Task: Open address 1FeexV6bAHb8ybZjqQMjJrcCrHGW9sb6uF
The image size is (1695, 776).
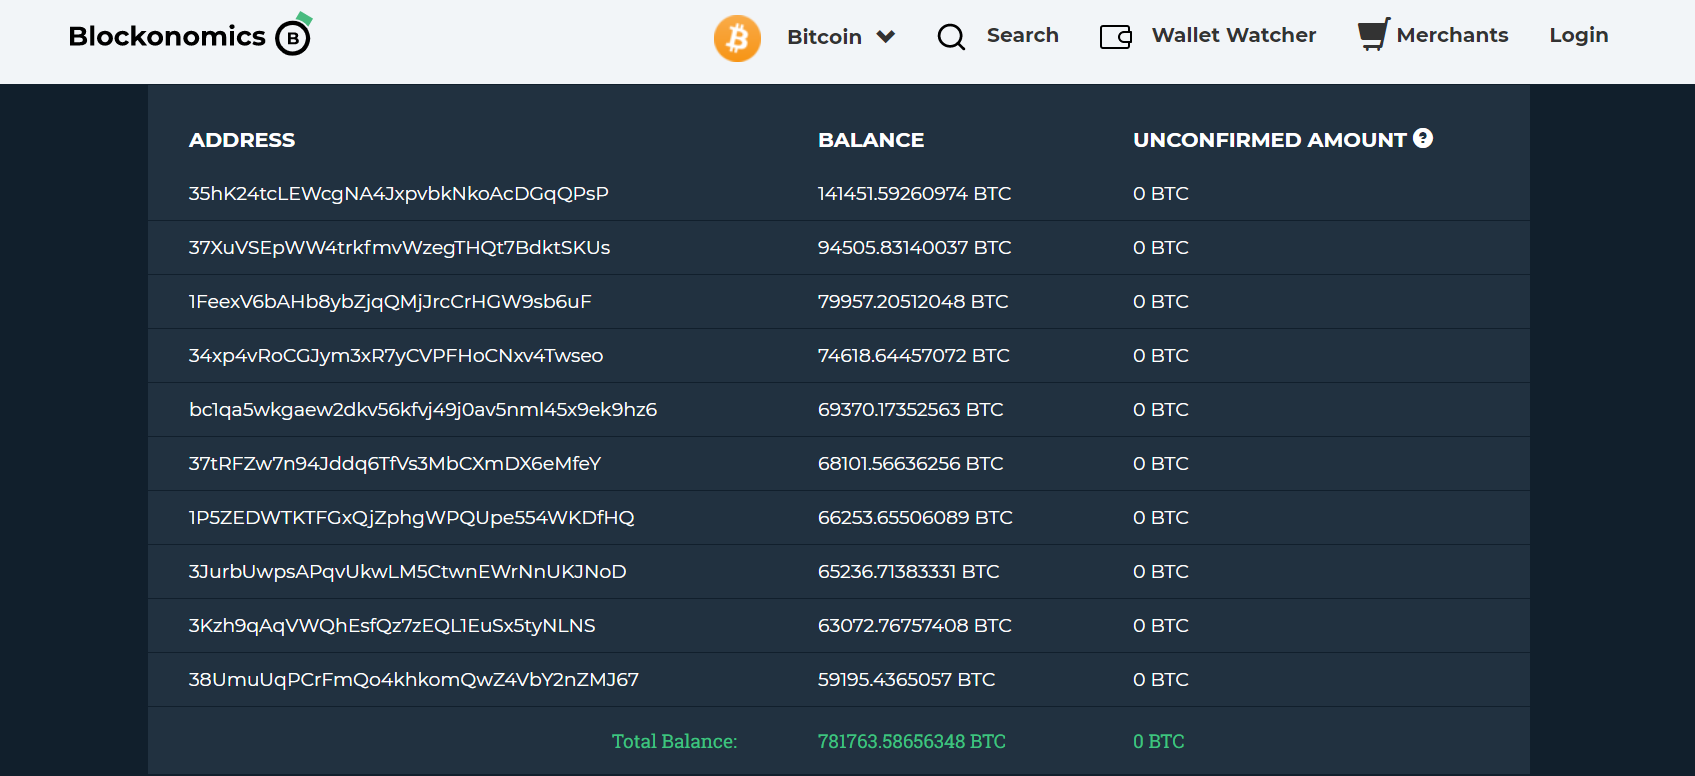Action: [390, 301]
